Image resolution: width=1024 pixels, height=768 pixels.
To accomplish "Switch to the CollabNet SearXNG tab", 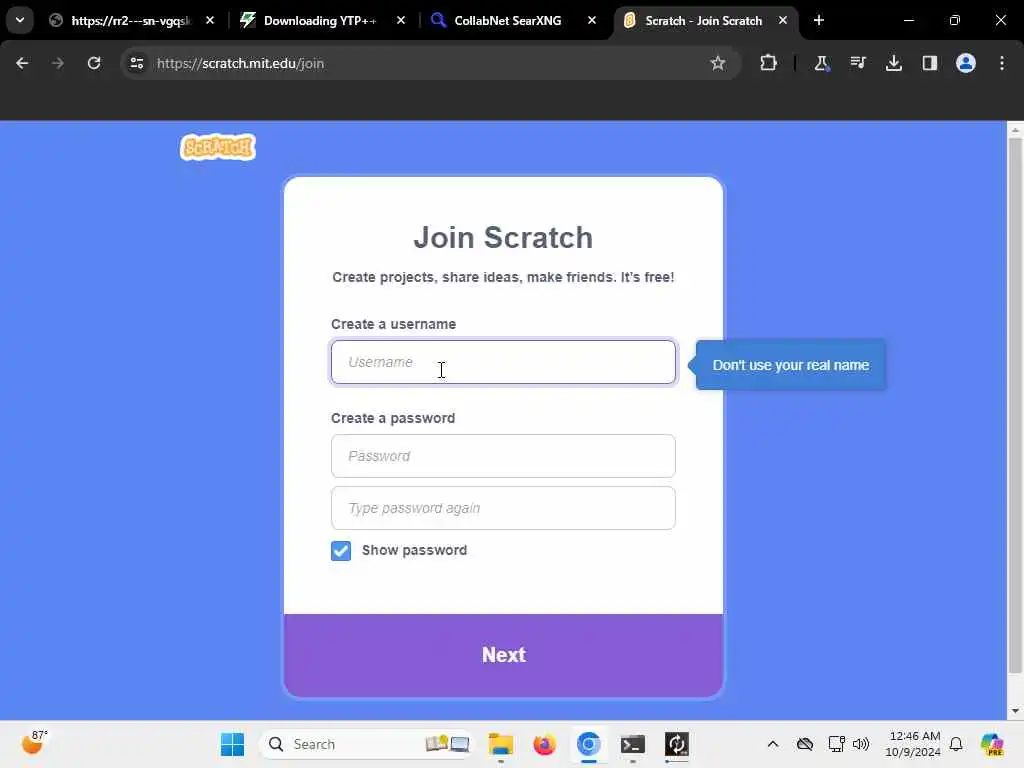I will coord(507,21).
